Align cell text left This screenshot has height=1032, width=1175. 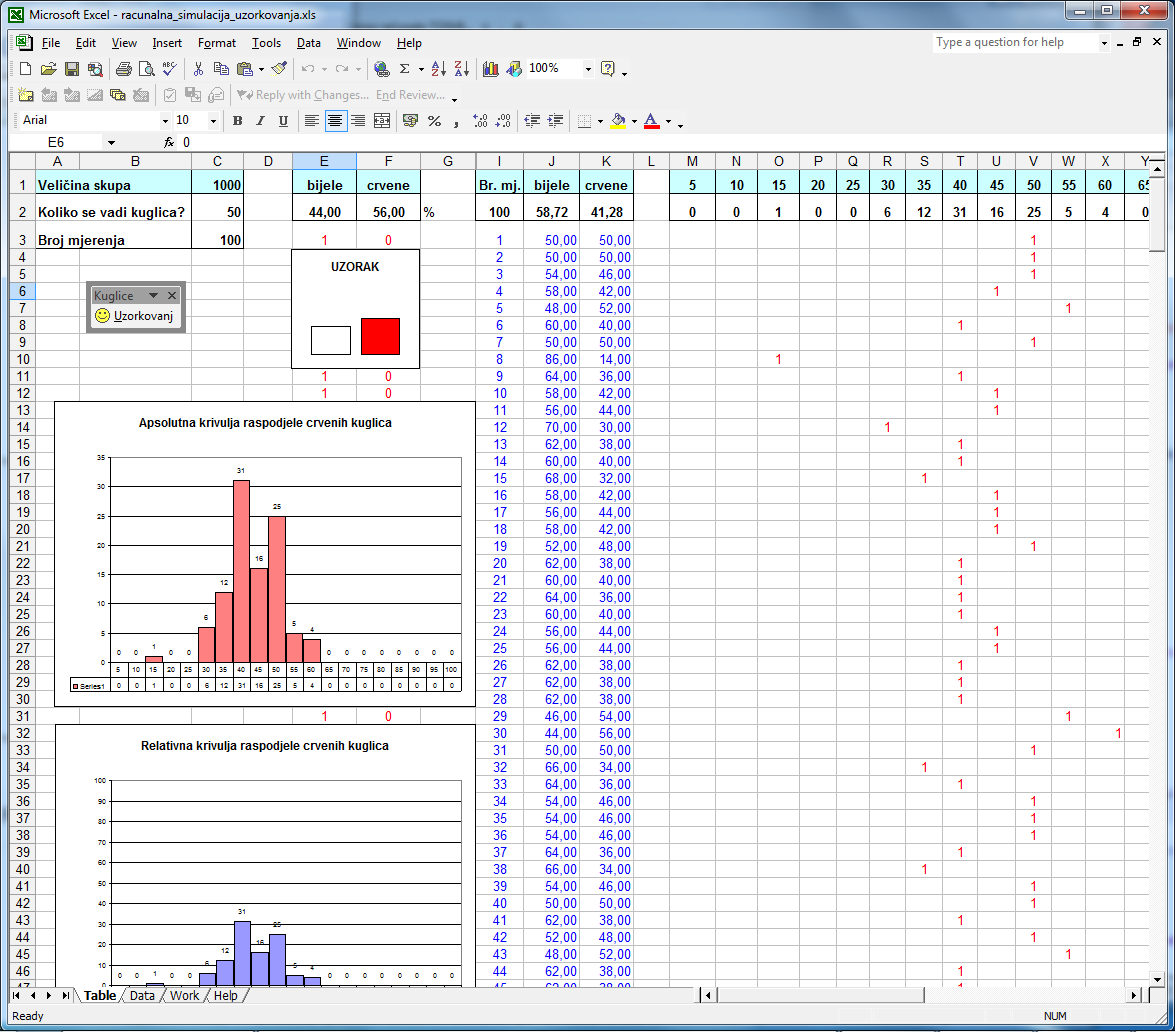coord(312,121)
